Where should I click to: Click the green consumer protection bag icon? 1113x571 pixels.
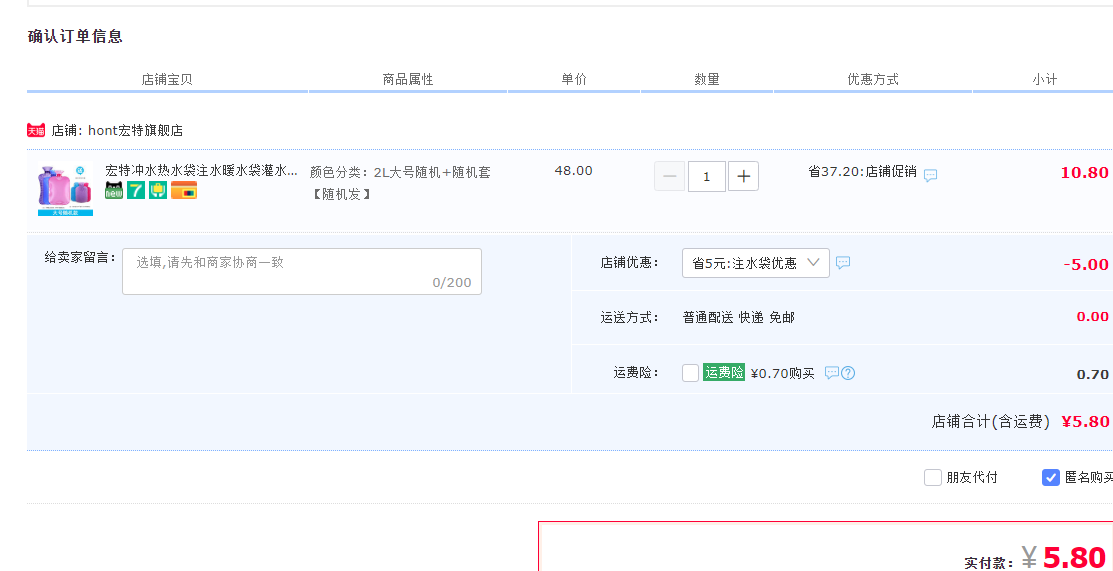tap(158, 190)
